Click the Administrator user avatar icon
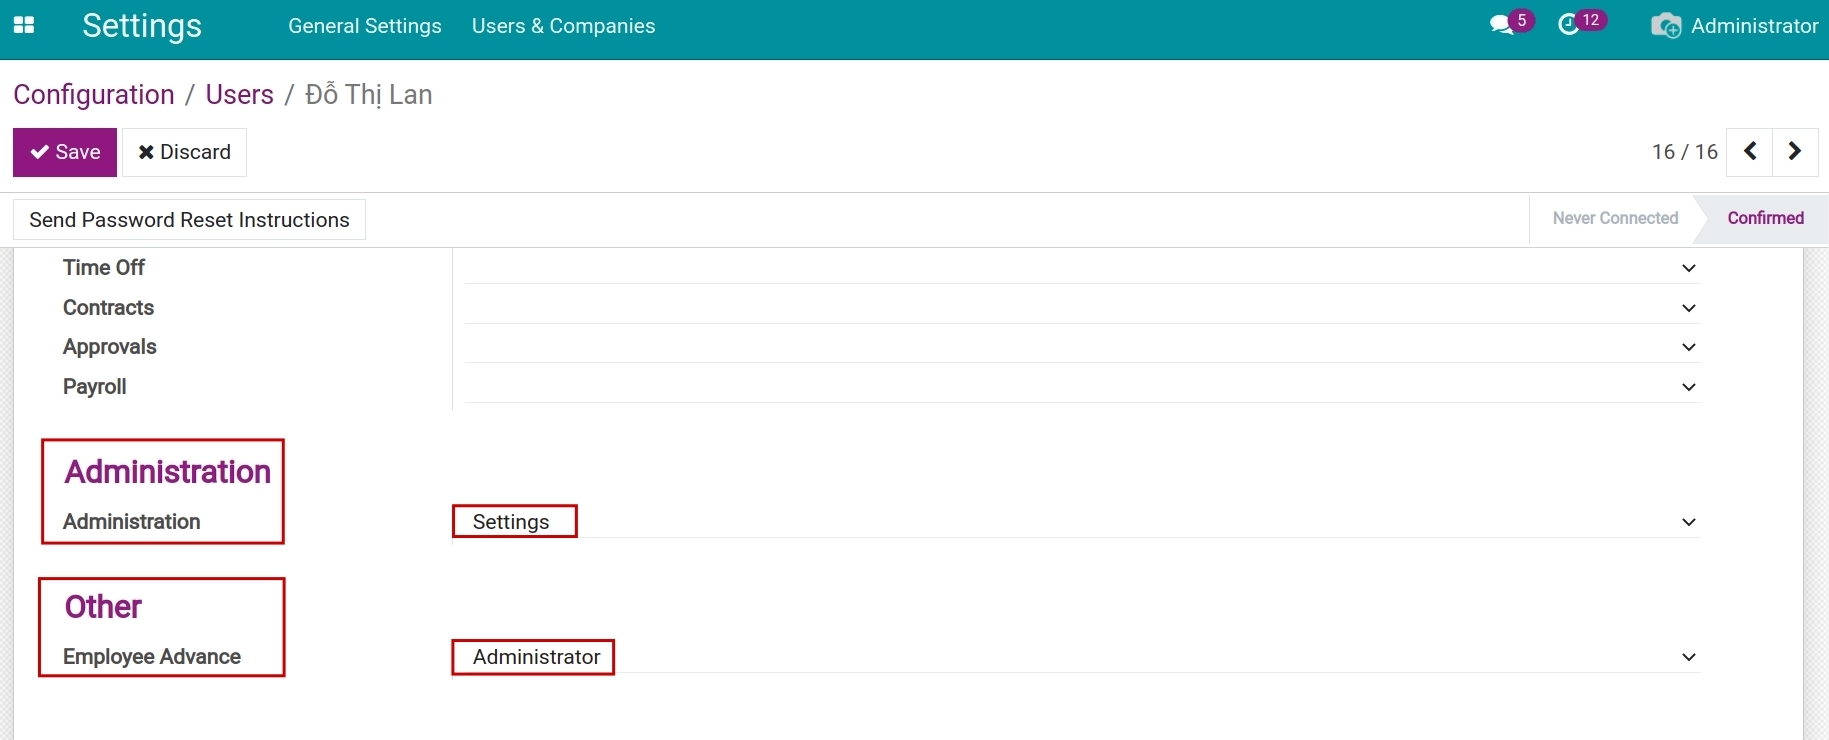 [x=1666, y=26]
